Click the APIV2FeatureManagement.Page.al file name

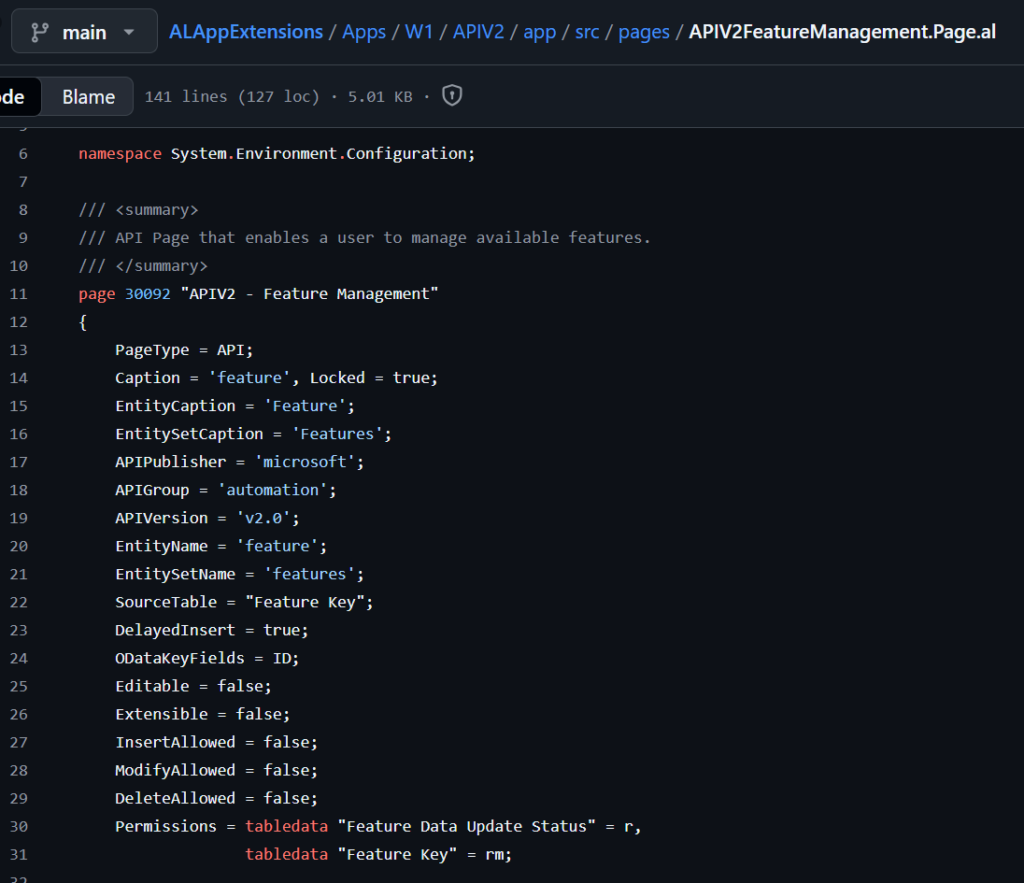(842, 32)
